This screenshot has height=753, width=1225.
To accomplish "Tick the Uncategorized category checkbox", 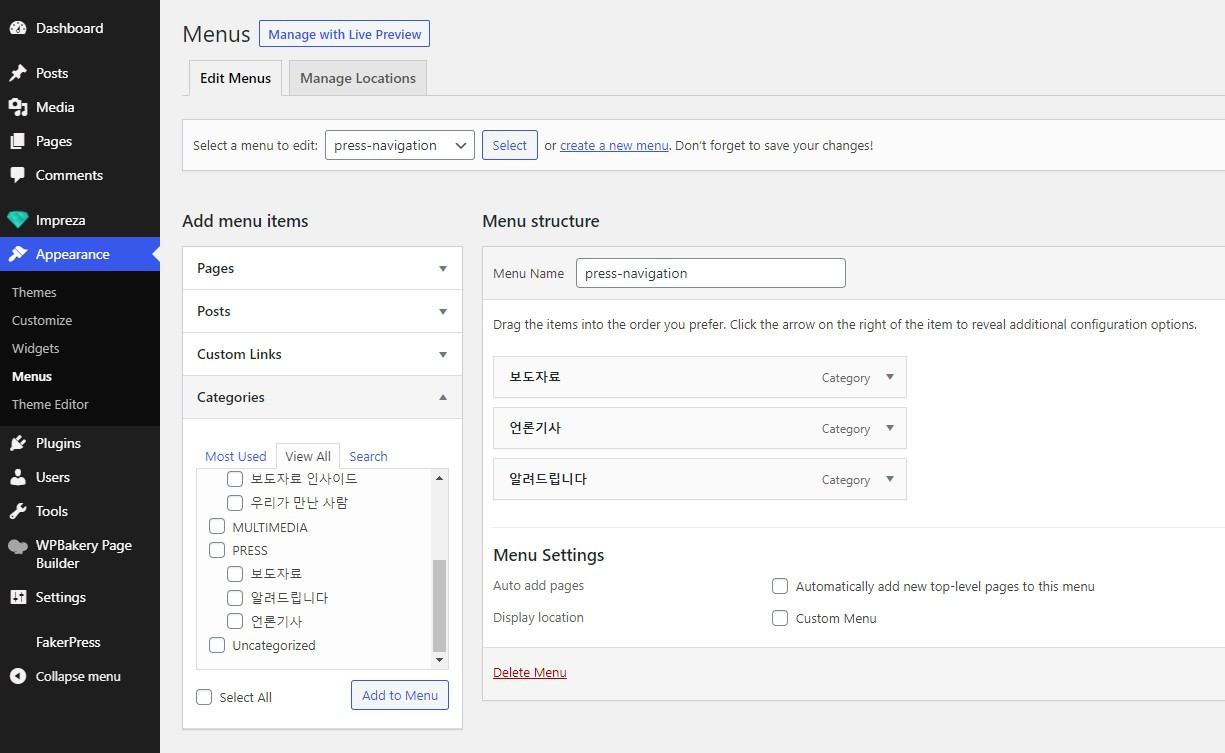I will tap(217, 645).
